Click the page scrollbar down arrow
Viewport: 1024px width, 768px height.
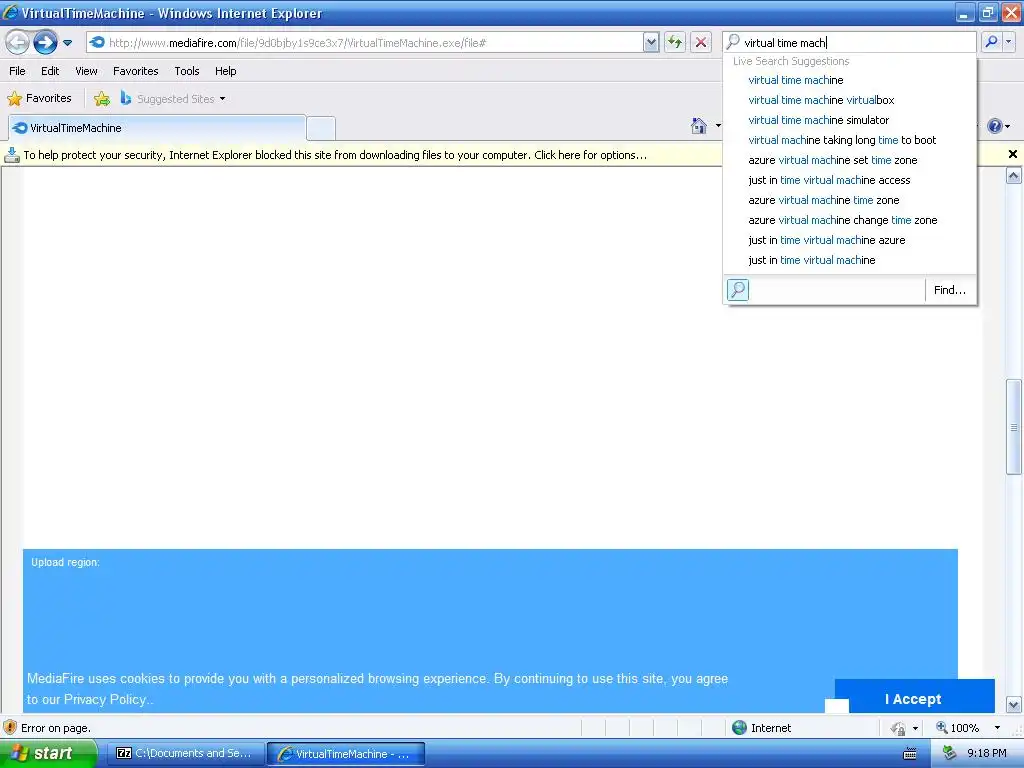click(x=1014, y=705)
